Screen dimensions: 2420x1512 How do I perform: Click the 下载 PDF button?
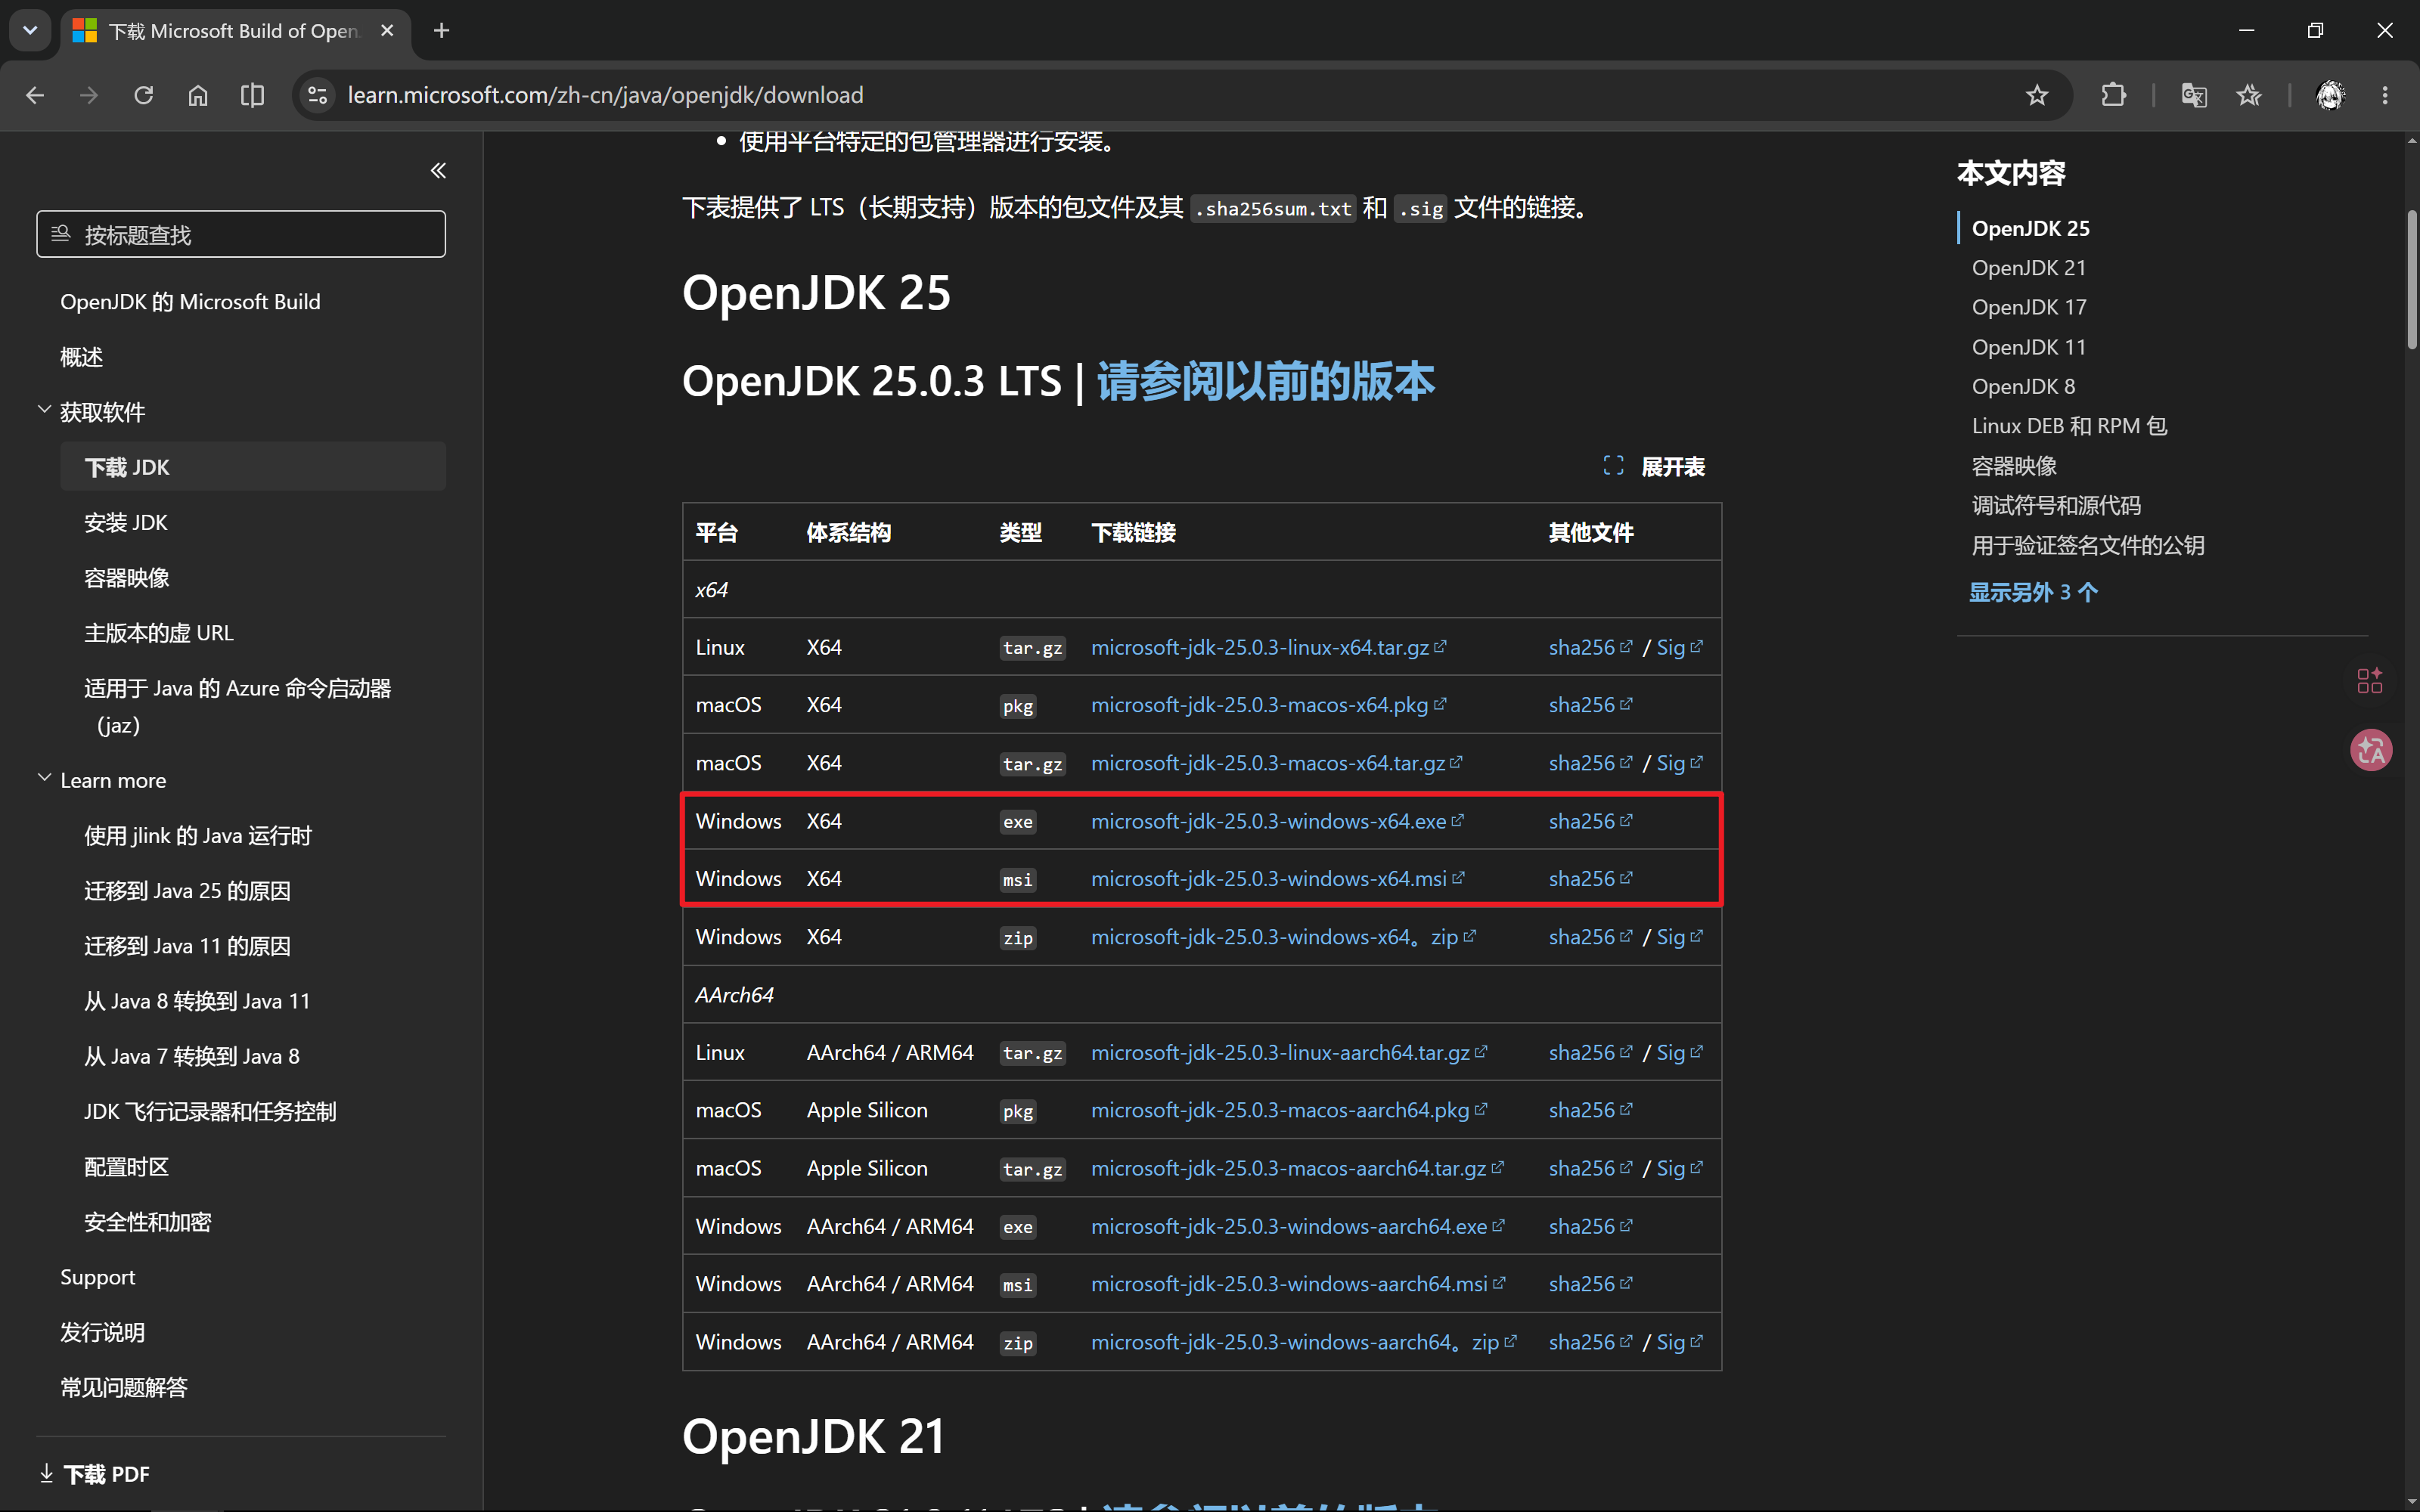95,1474
